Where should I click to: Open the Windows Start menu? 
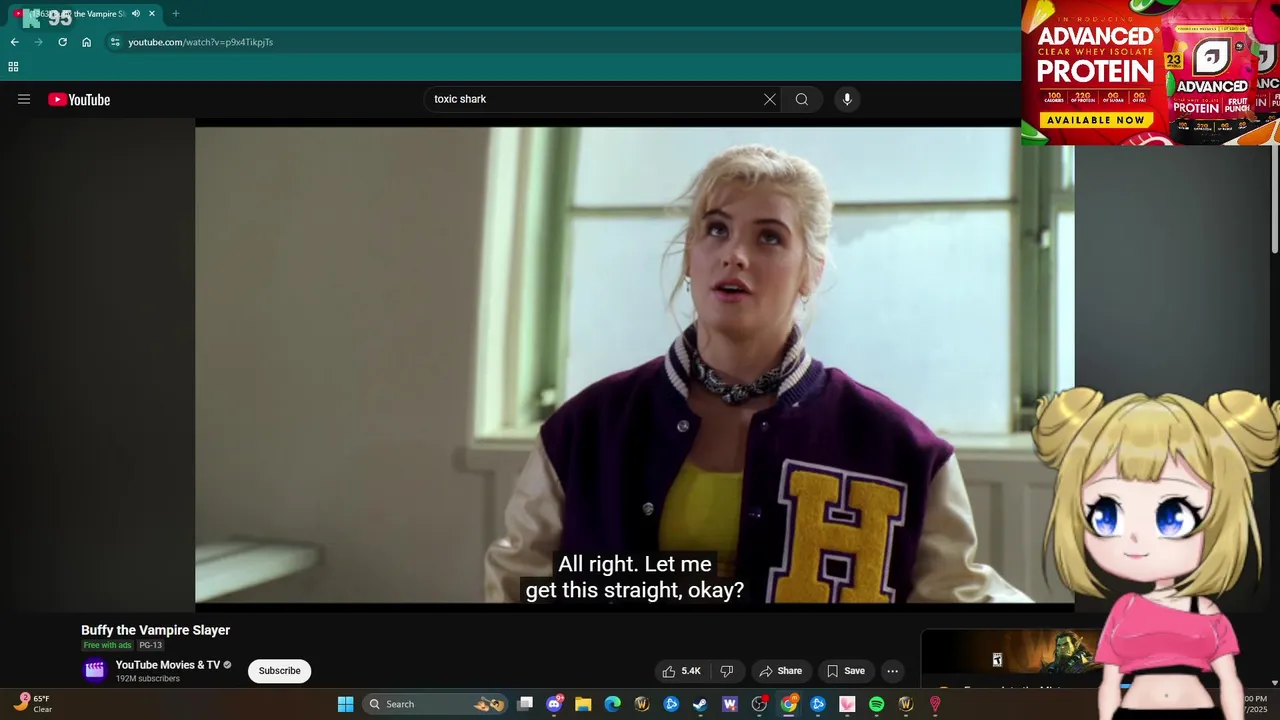click(x=345, y=704)
